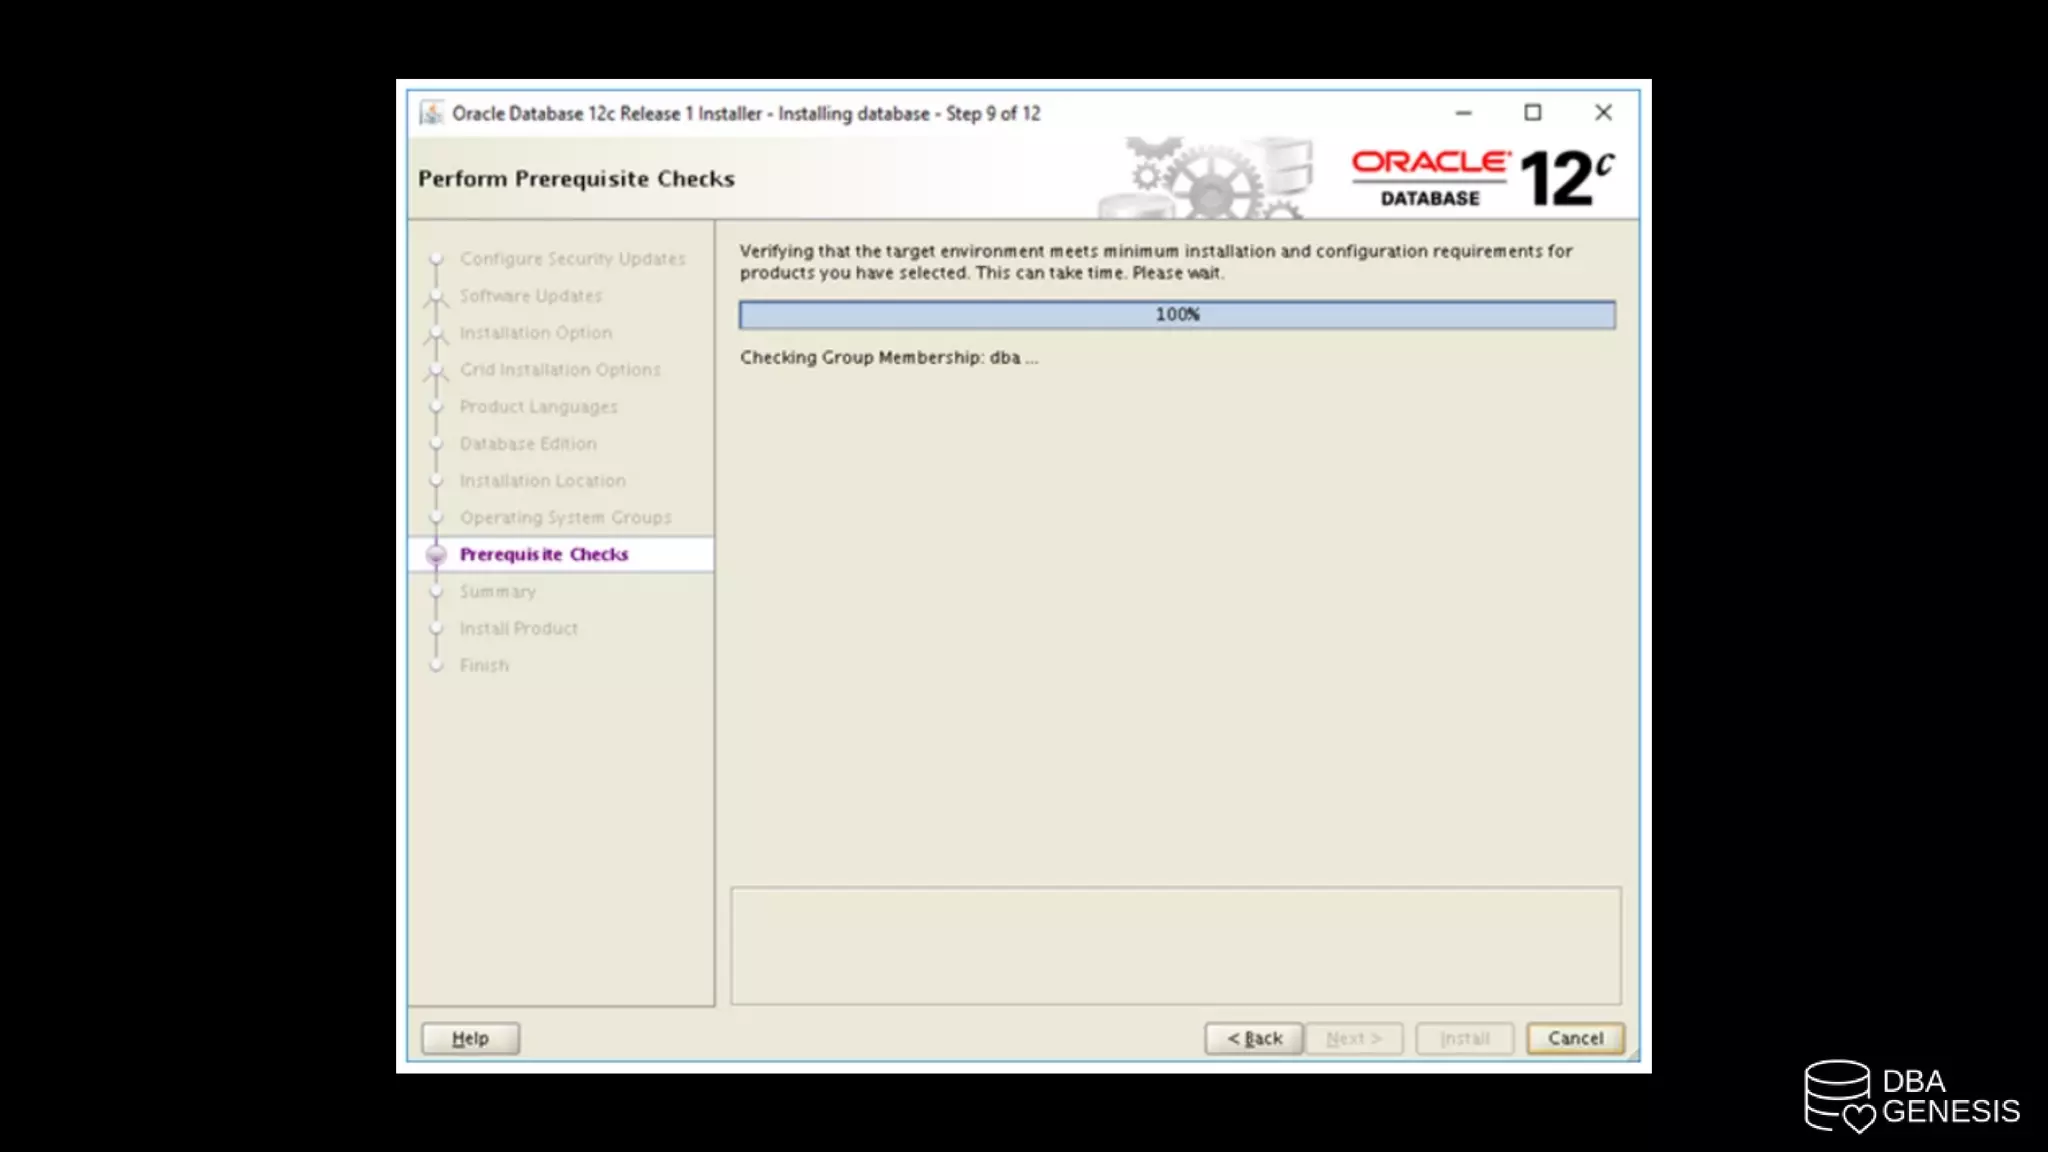This screenshot has width=2048, height=1152.
Task: Click the Prerequisite Checks step bullet icon
Action: pos(436,555)
